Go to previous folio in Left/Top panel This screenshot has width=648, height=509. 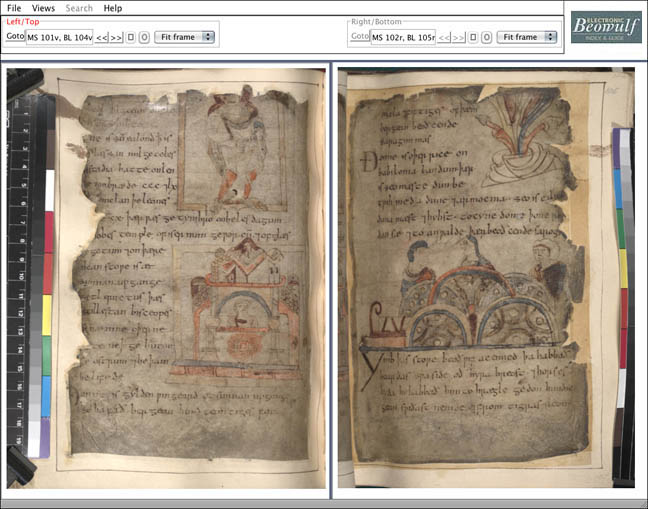(101, 37)
